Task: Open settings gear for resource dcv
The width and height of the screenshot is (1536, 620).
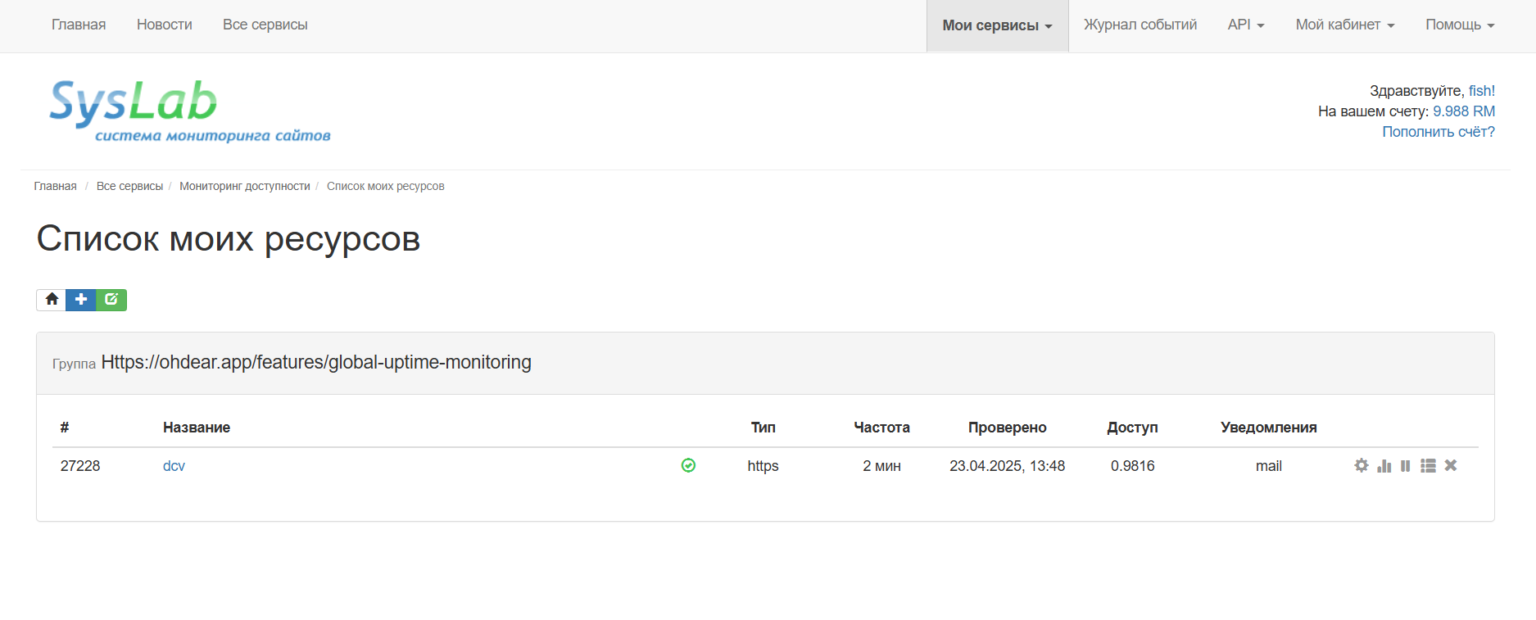Action: click(1361, 466)
